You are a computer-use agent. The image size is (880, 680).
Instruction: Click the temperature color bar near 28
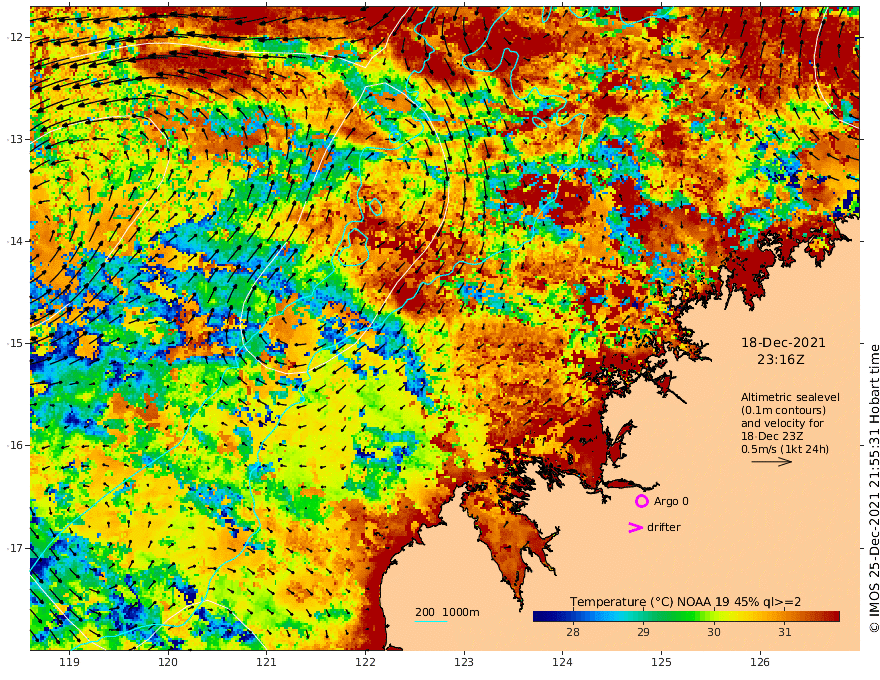[572, 616]
